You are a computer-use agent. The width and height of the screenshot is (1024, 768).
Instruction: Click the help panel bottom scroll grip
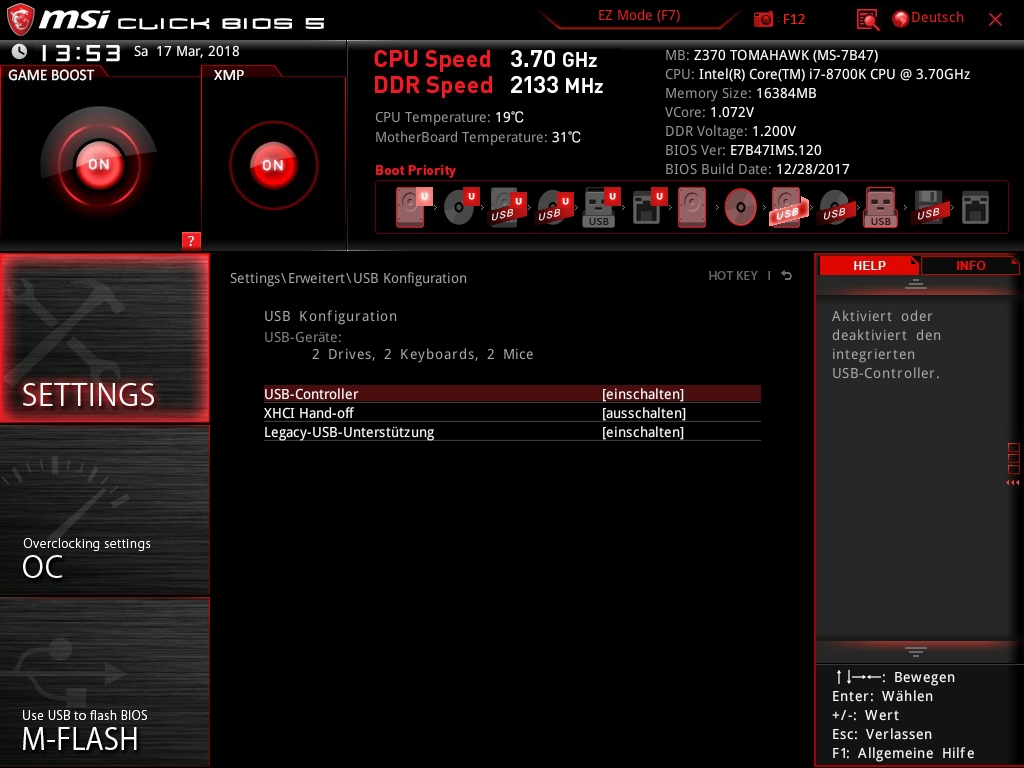click(916, 651)
